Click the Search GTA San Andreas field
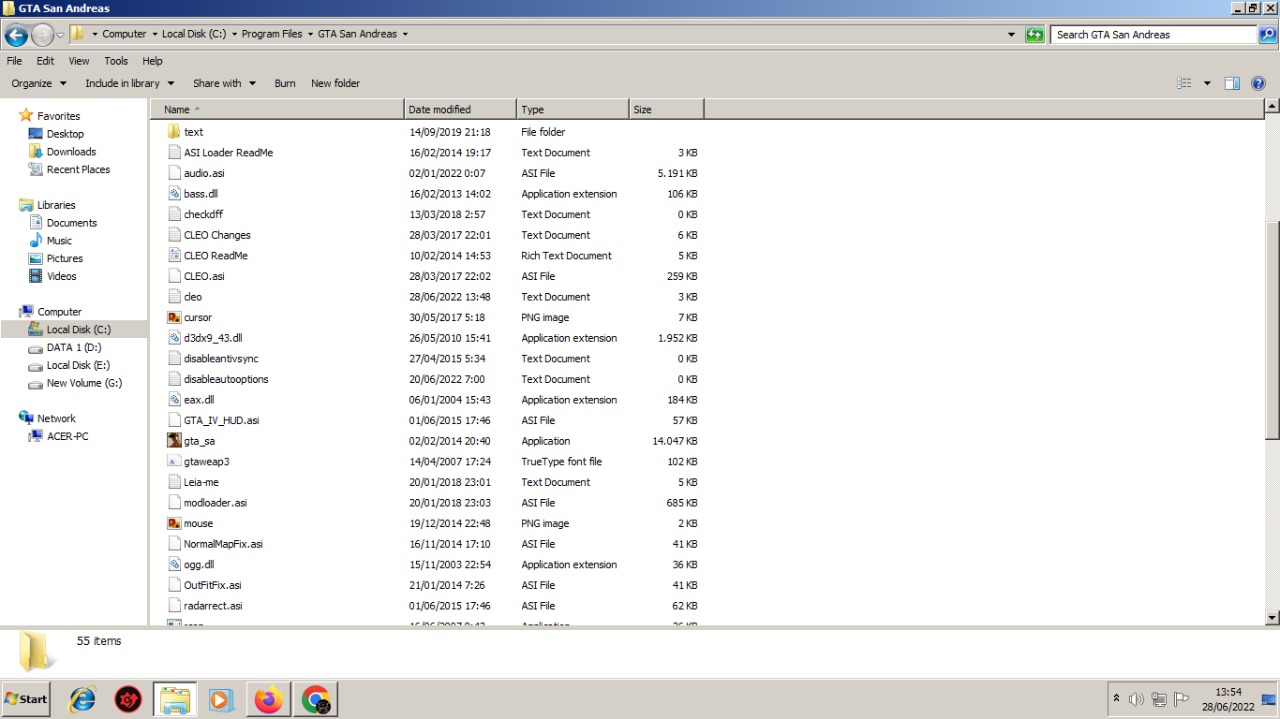 [1154, 34]
